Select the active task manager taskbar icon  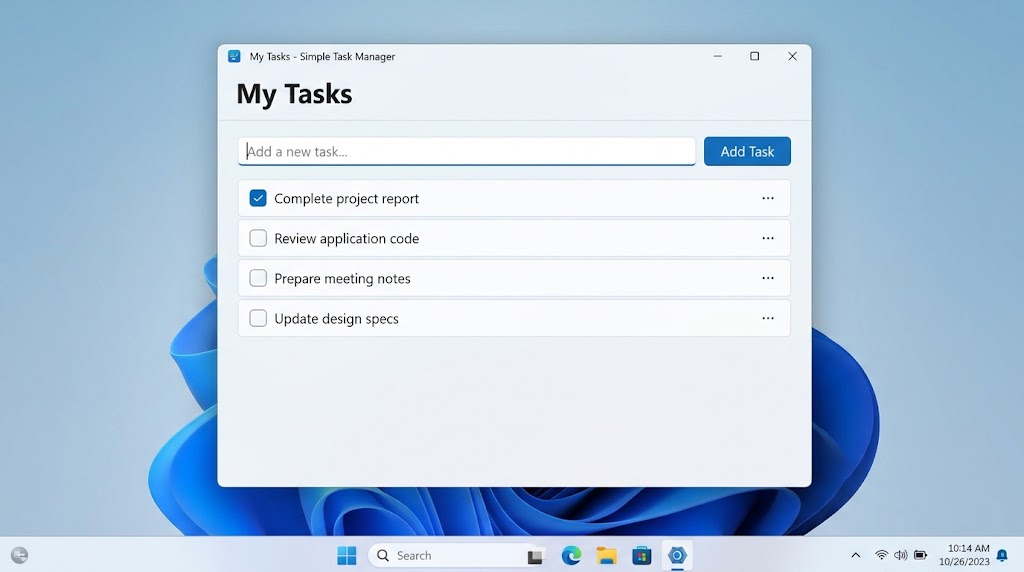point(677,556)
